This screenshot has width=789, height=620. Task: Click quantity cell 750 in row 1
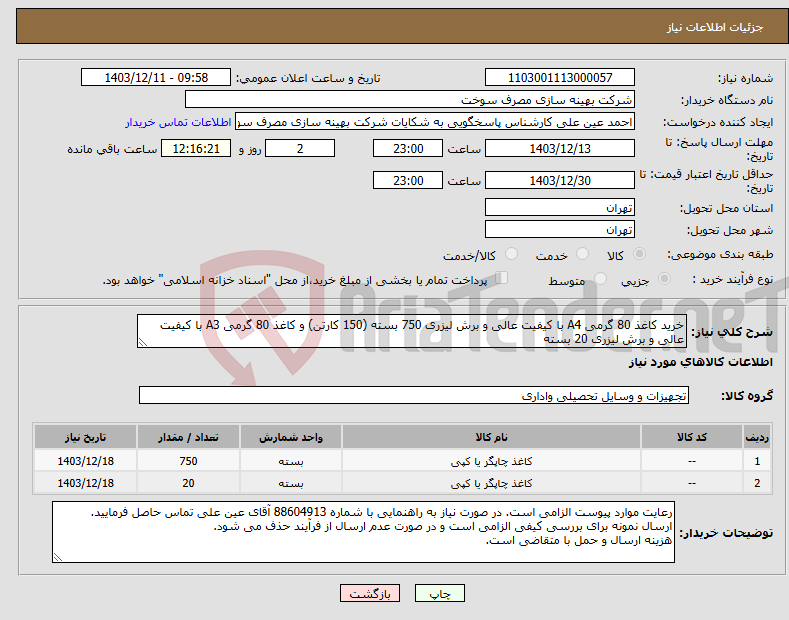tap(188, 461)
